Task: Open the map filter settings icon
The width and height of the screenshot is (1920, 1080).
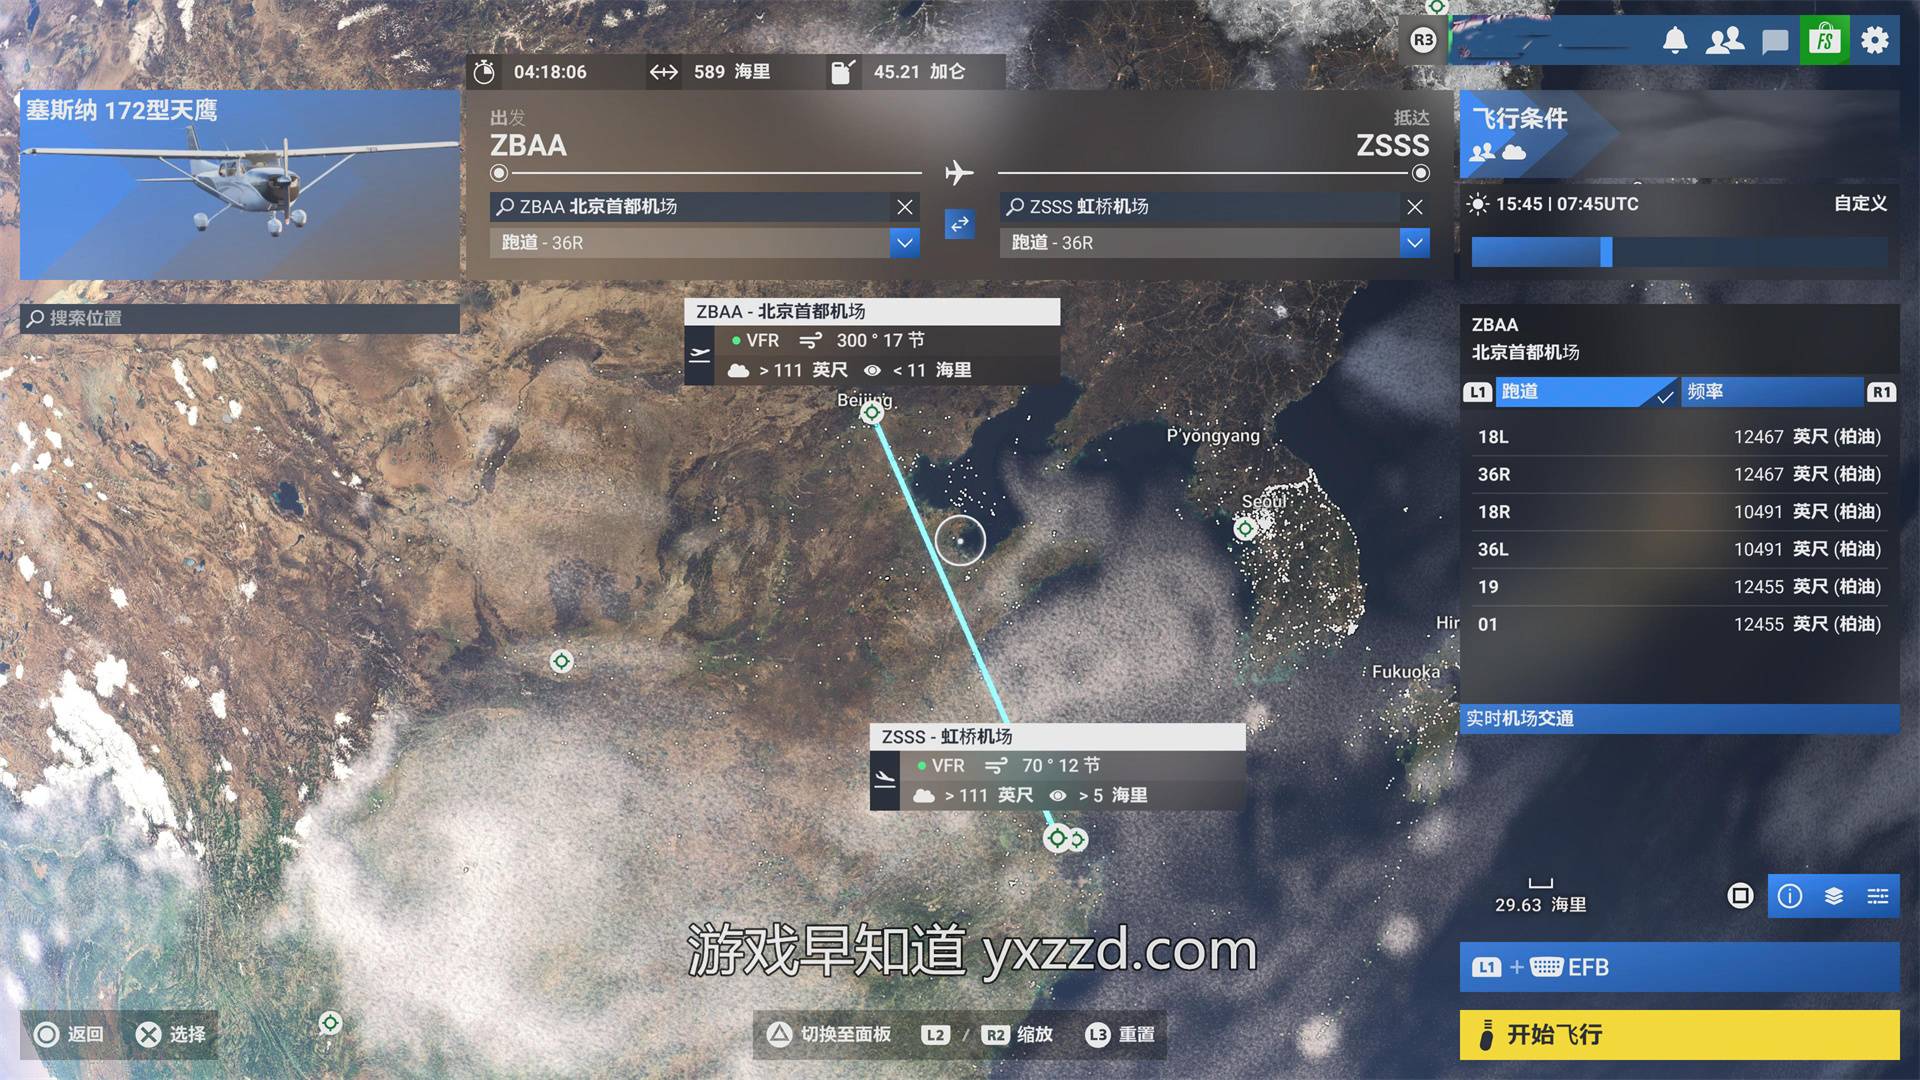Action: pos(1878,896)
